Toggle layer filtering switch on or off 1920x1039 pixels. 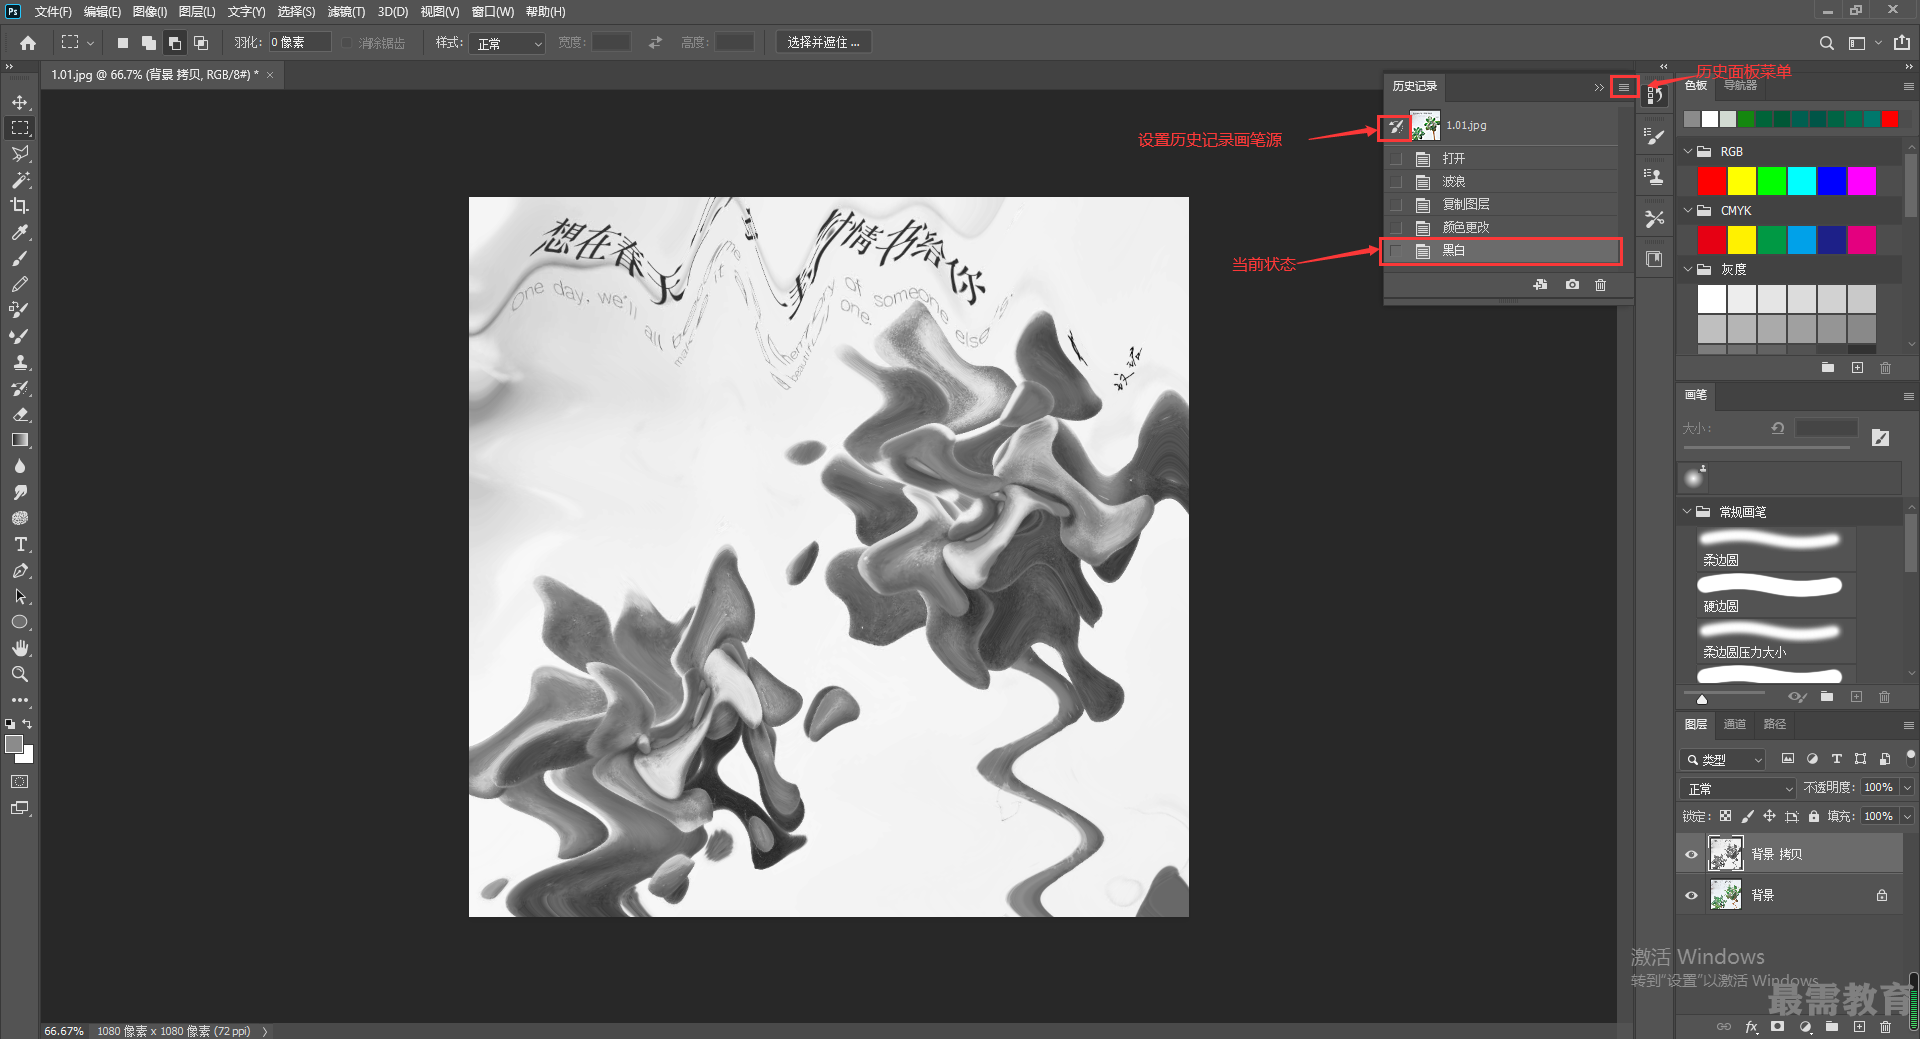1910,757
